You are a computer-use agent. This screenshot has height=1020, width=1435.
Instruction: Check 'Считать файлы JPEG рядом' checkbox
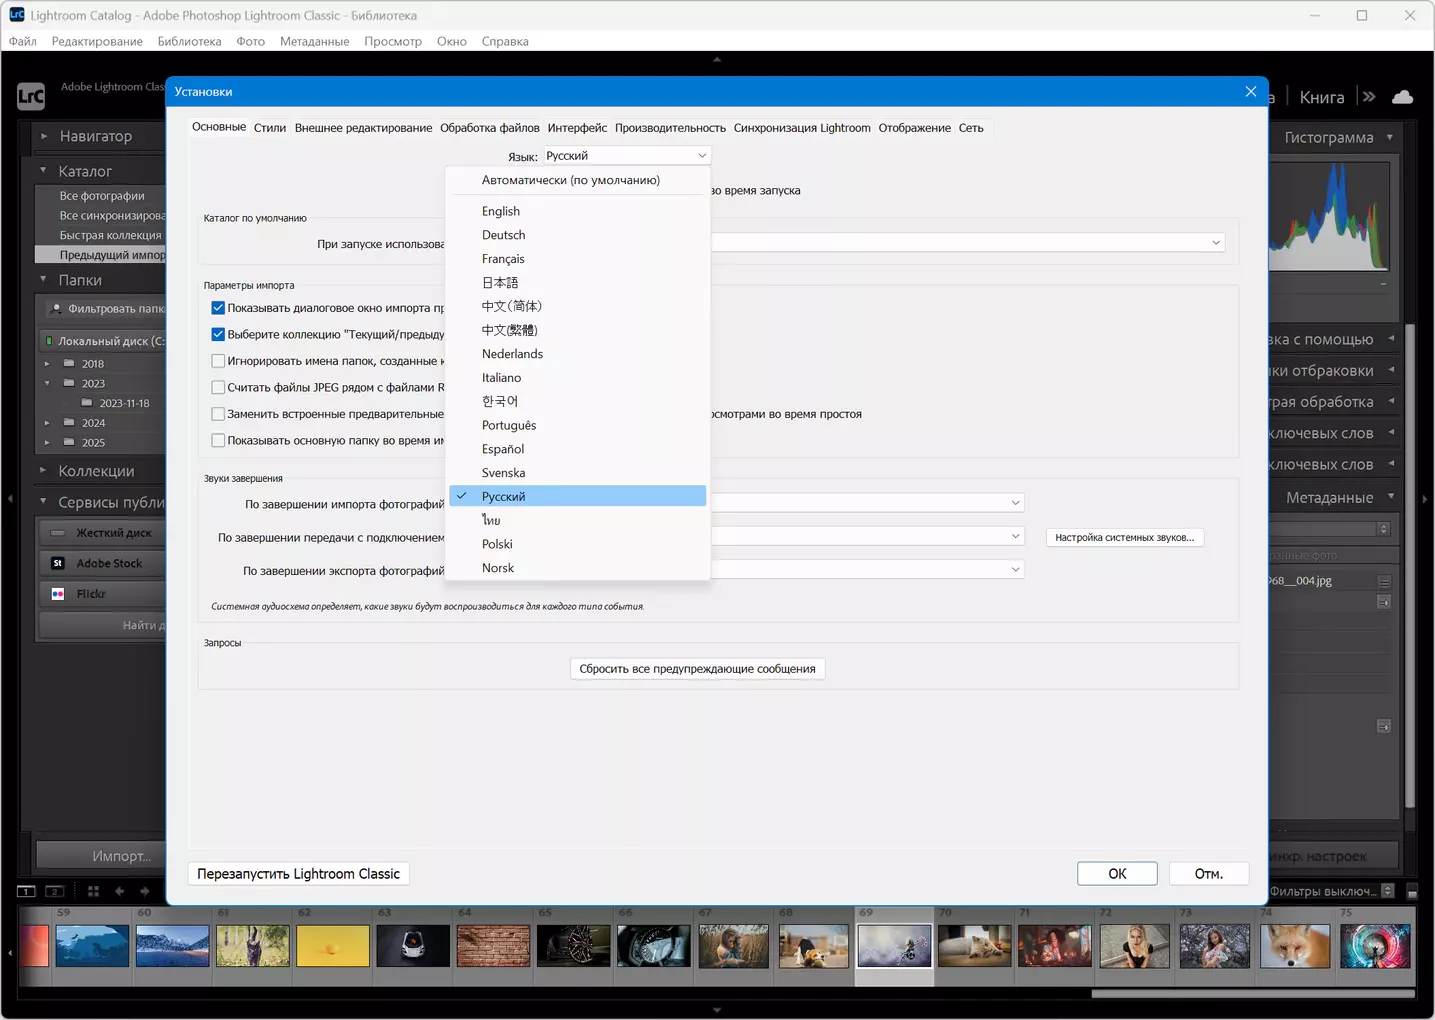point(218,387)
